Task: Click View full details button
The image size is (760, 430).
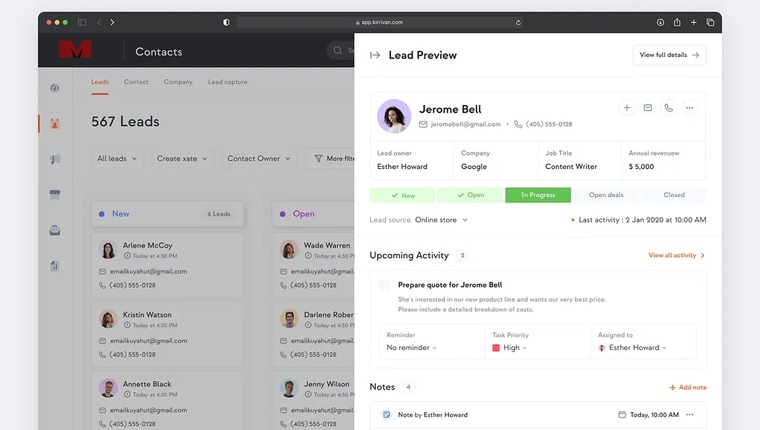Action: pyautogui.click(x=669, y=55)
